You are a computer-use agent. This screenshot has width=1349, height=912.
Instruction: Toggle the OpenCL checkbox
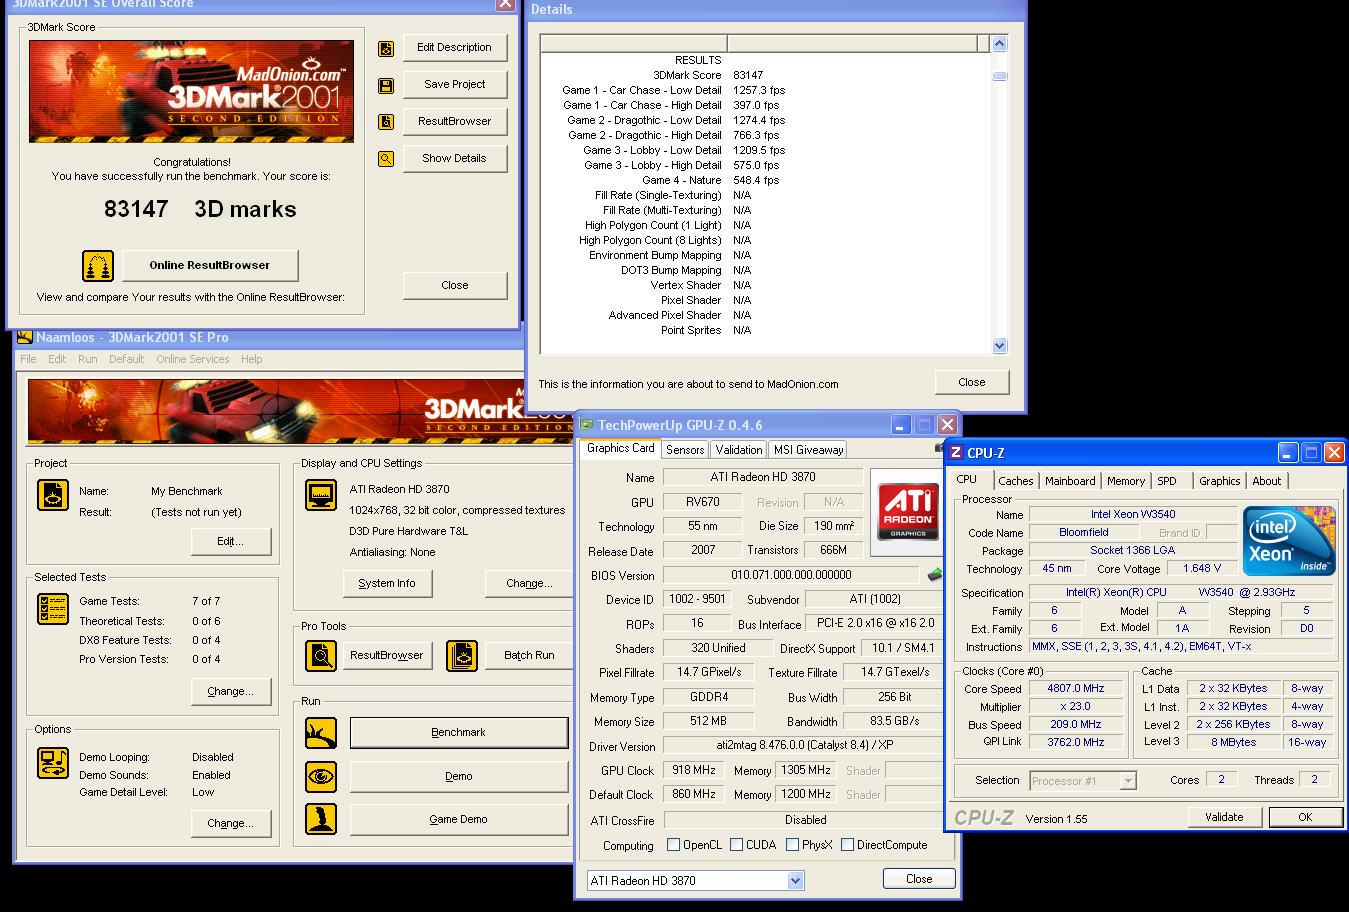(673, 845)
